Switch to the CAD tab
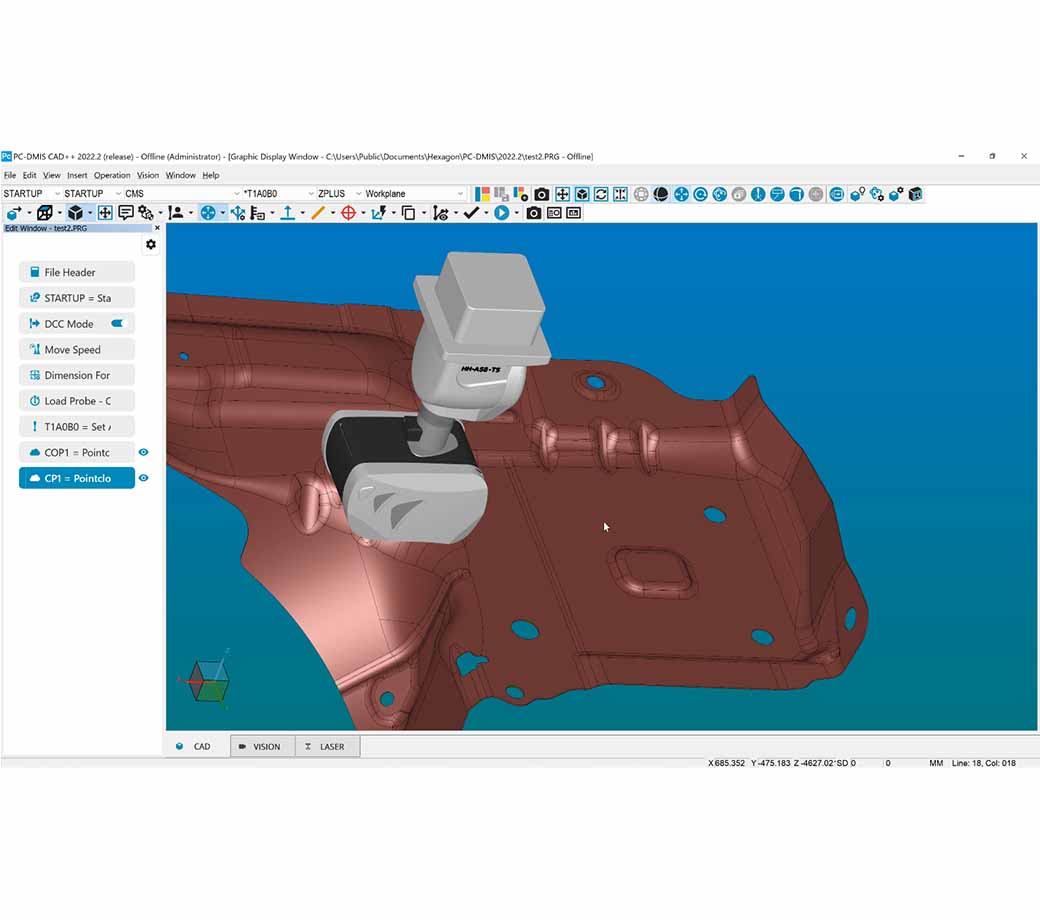Image resolution: width=1040 pixels, height=920 pixels. [196, 747]
